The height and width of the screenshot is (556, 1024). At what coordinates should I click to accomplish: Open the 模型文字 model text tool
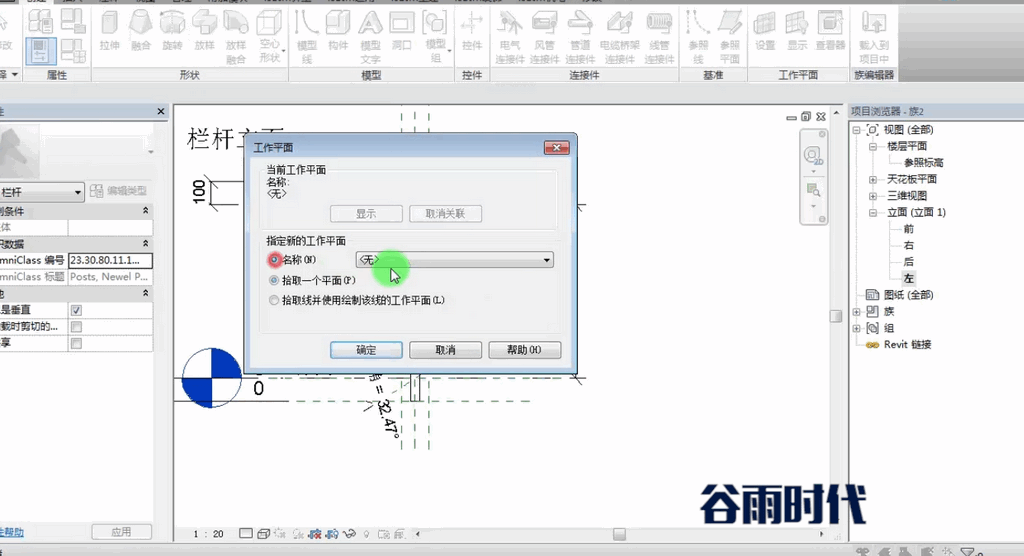(x=370, y=36)
